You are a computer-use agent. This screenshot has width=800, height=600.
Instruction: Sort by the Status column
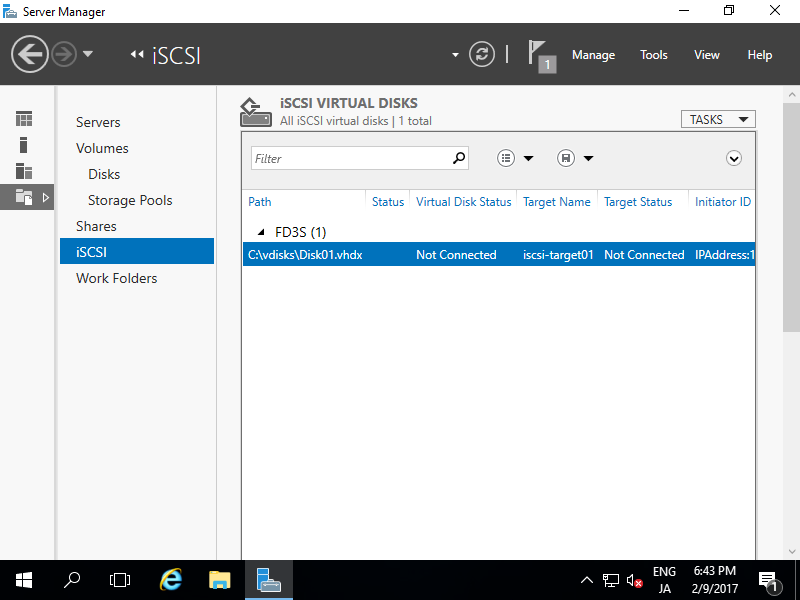tap(388, 202)
